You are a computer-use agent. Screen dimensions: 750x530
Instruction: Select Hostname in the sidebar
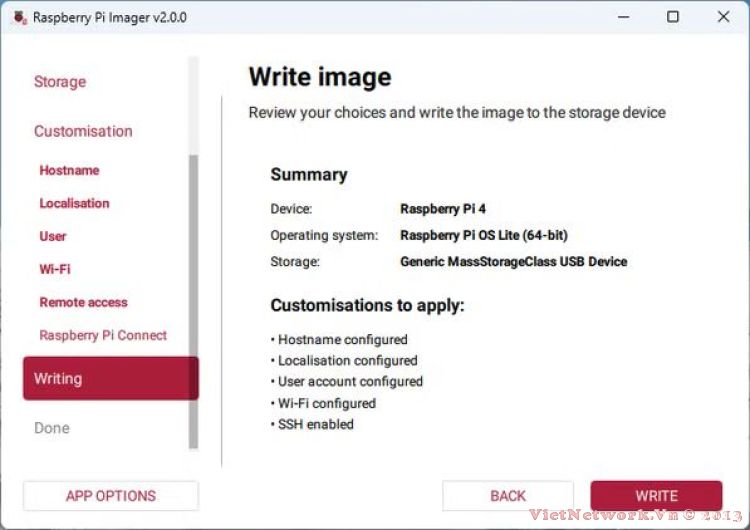69,170
